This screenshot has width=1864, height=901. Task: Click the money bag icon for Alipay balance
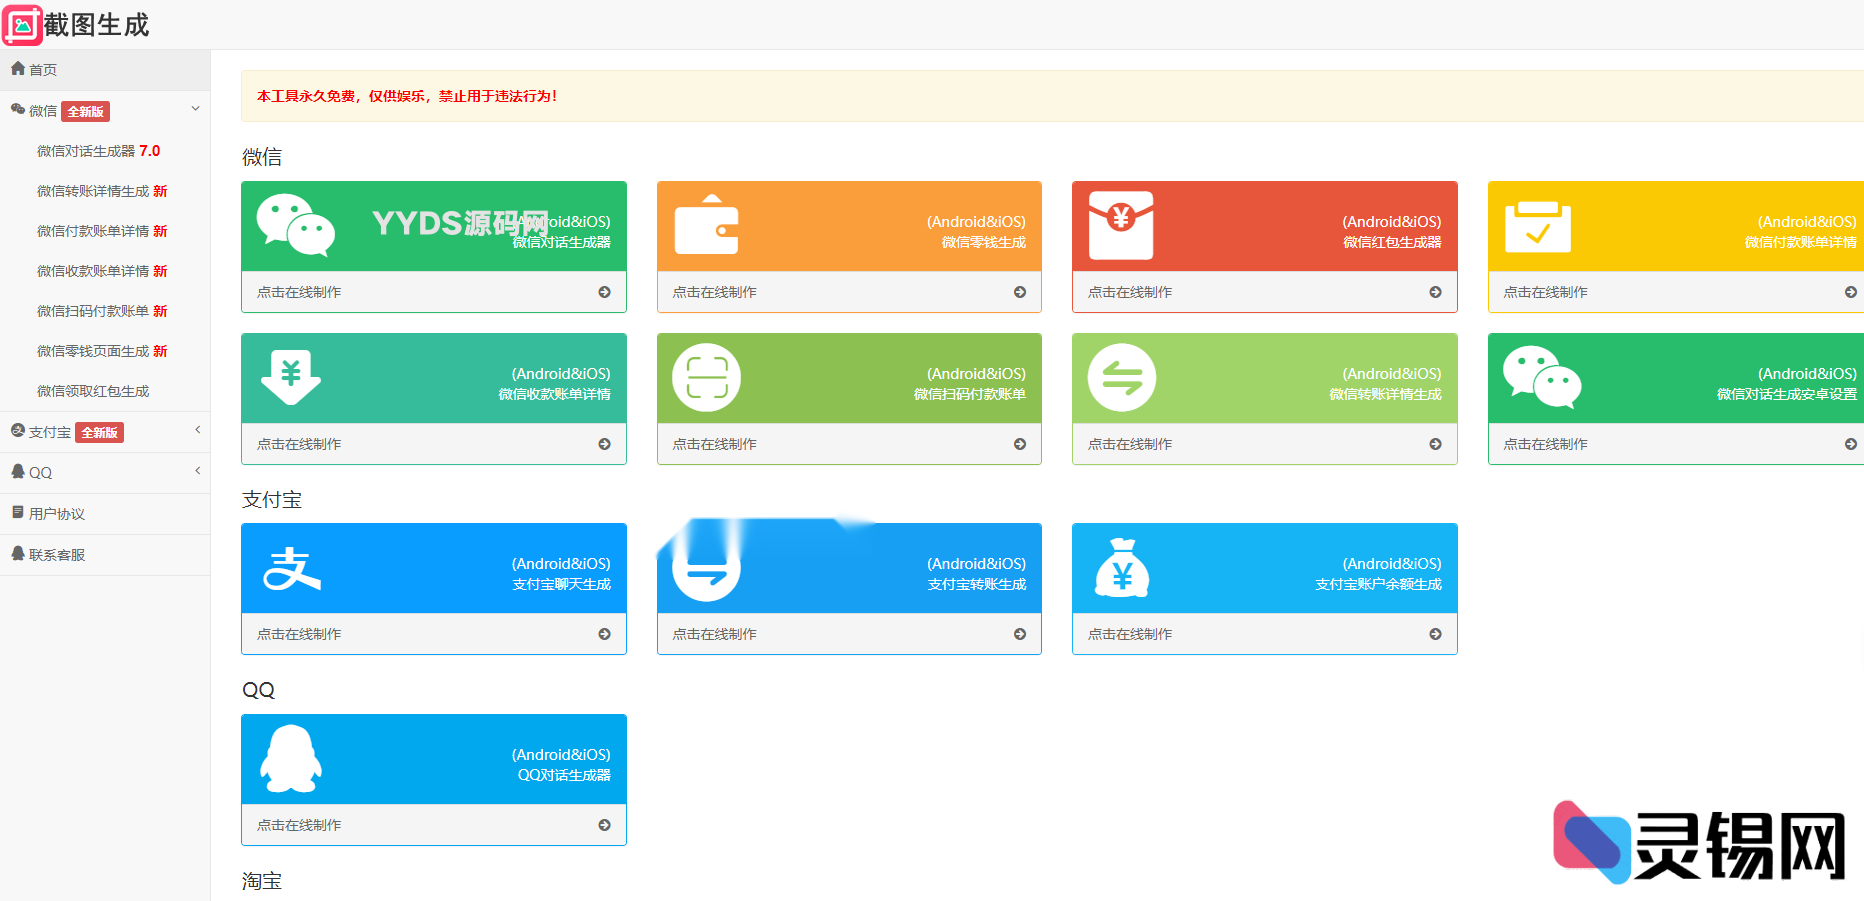(x=1121, y=568)
